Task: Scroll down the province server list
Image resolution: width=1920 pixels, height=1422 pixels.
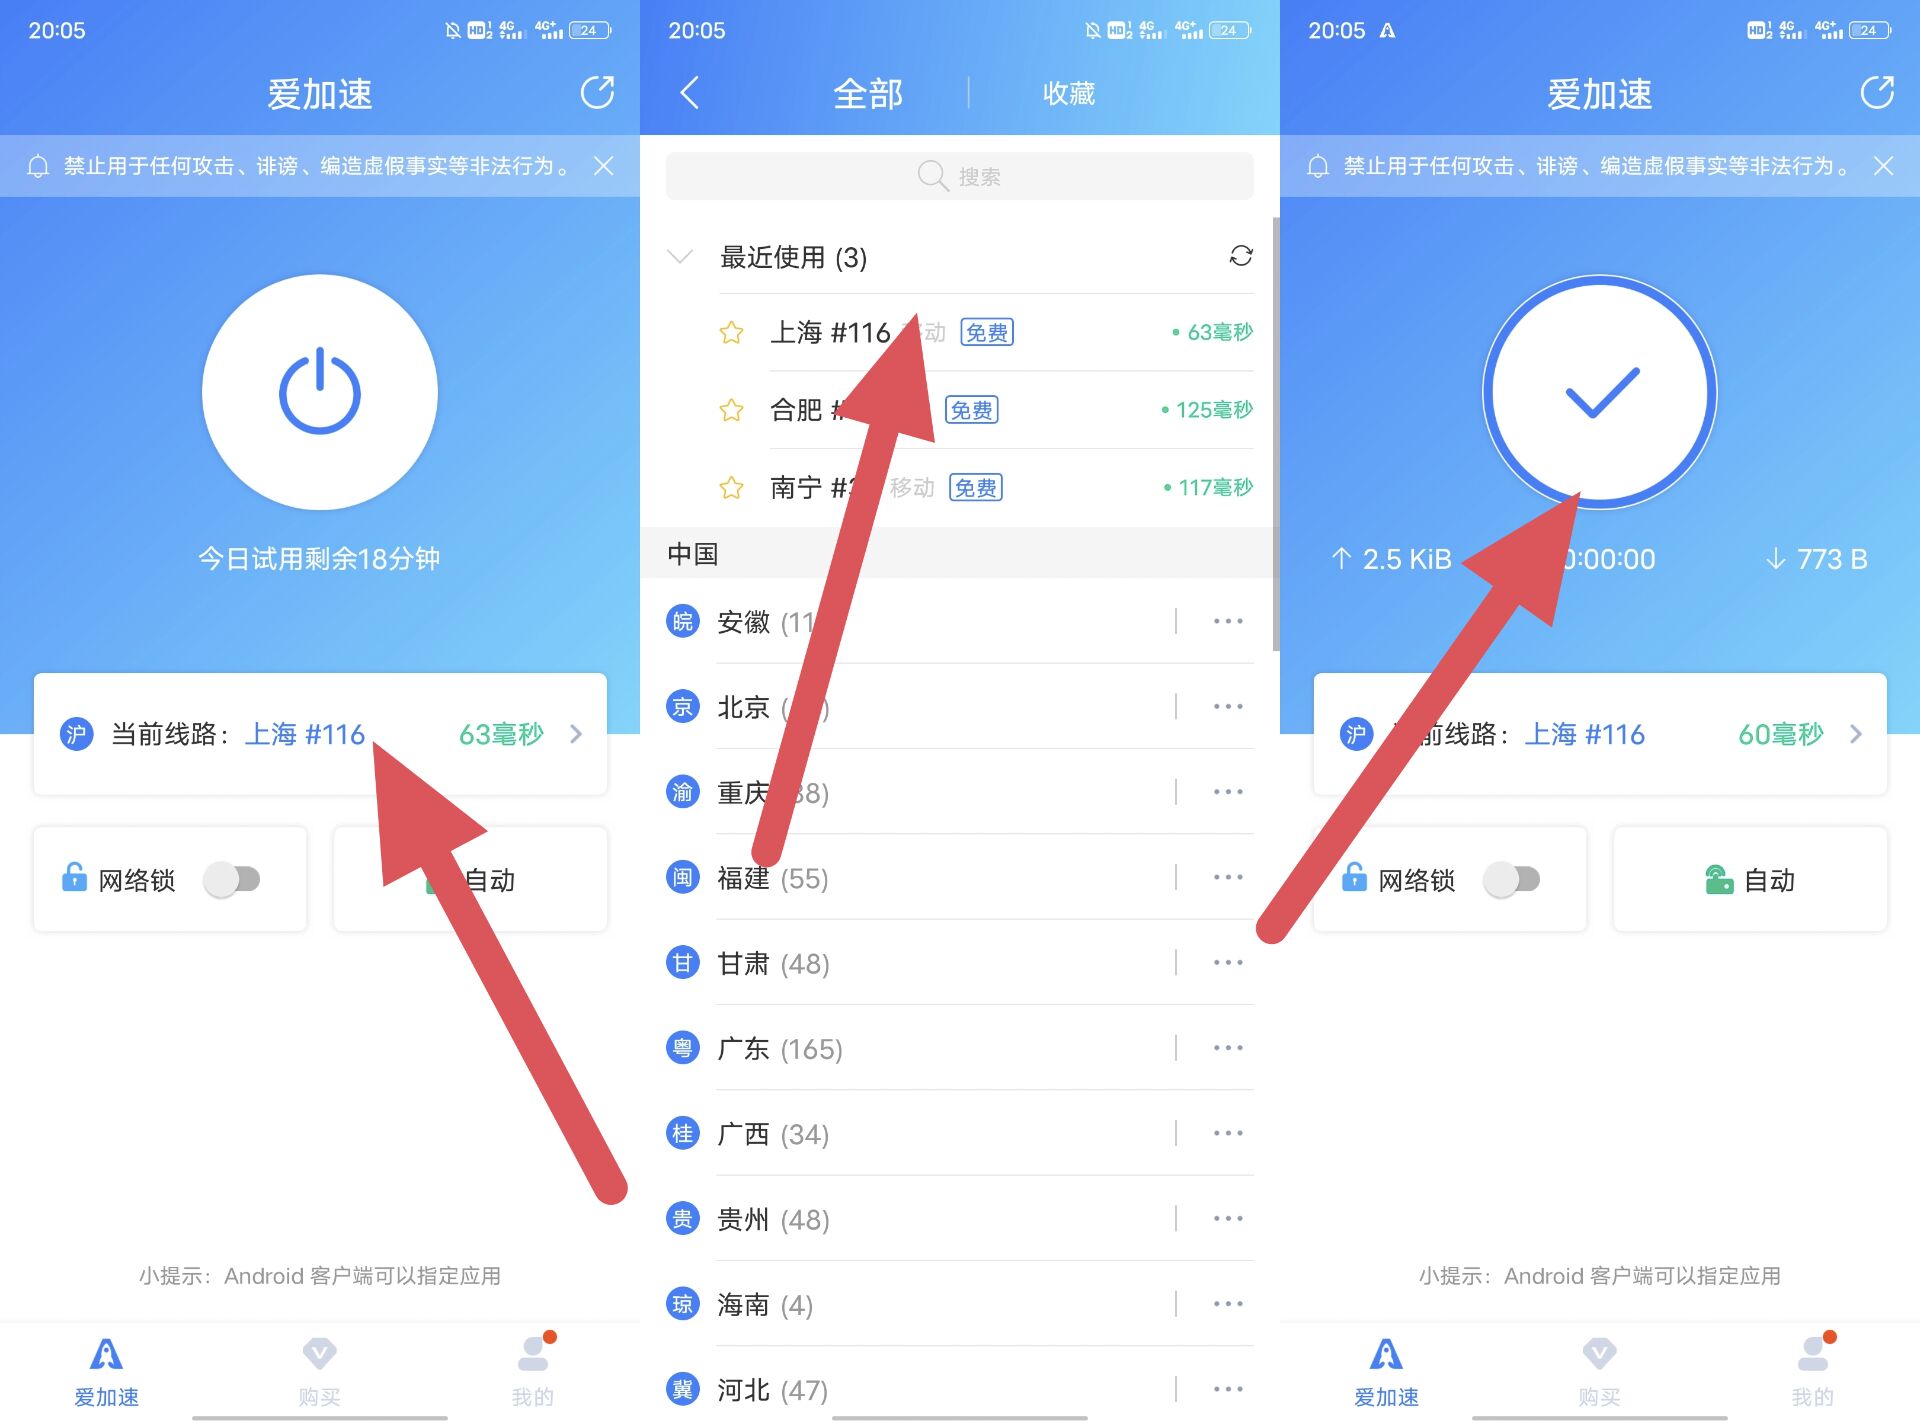Action: pyautogui.click(x=959, y=1046)
